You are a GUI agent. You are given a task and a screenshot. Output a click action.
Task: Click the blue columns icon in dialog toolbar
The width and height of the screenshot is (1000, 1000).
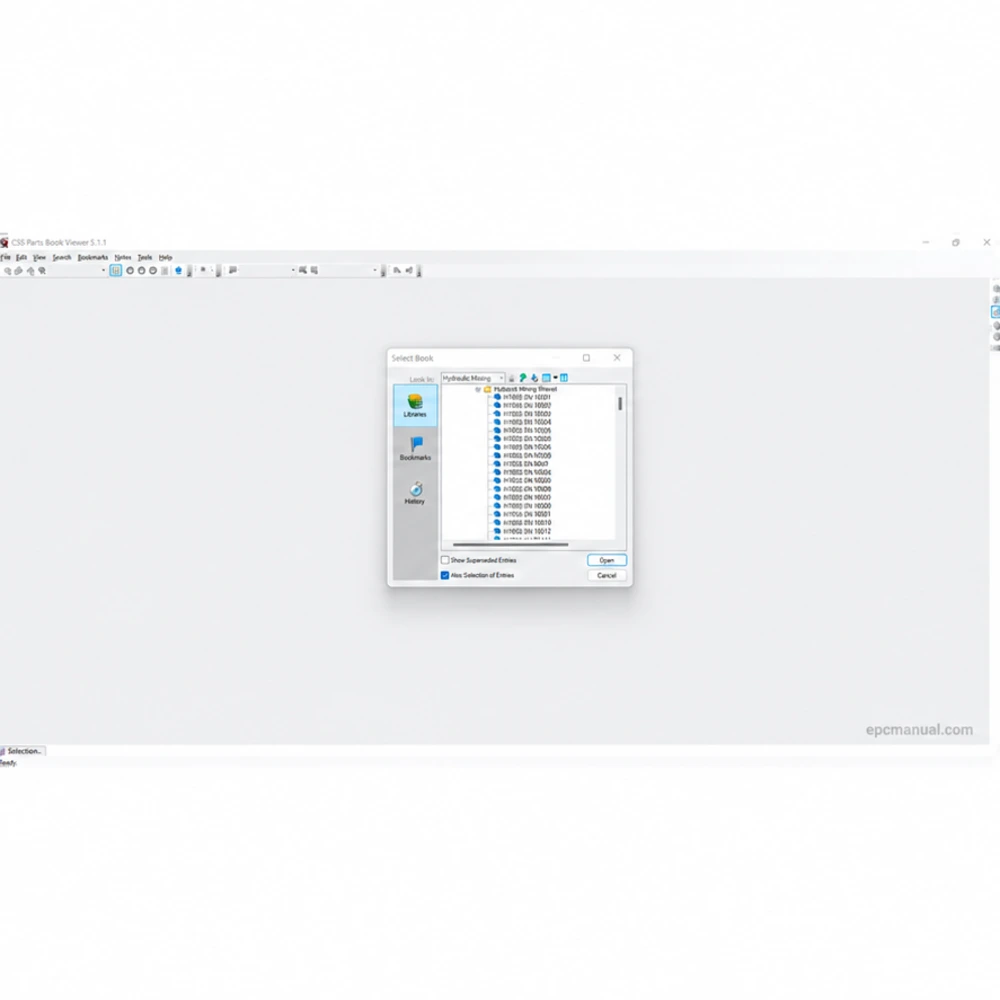[x=564, y=378]
